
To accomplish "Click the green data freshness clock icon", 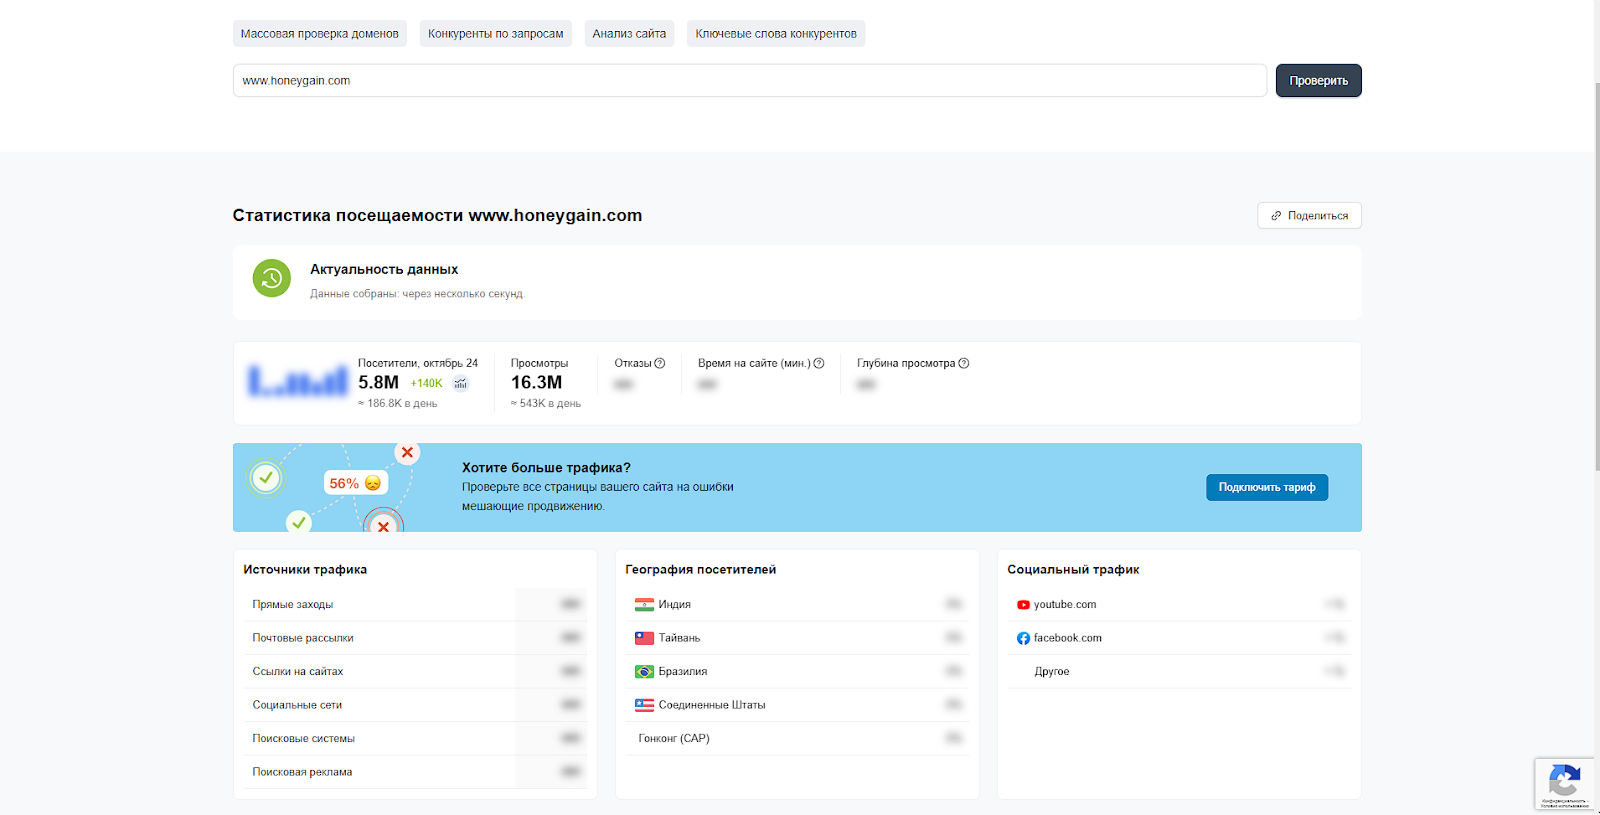I will [271, 279].
